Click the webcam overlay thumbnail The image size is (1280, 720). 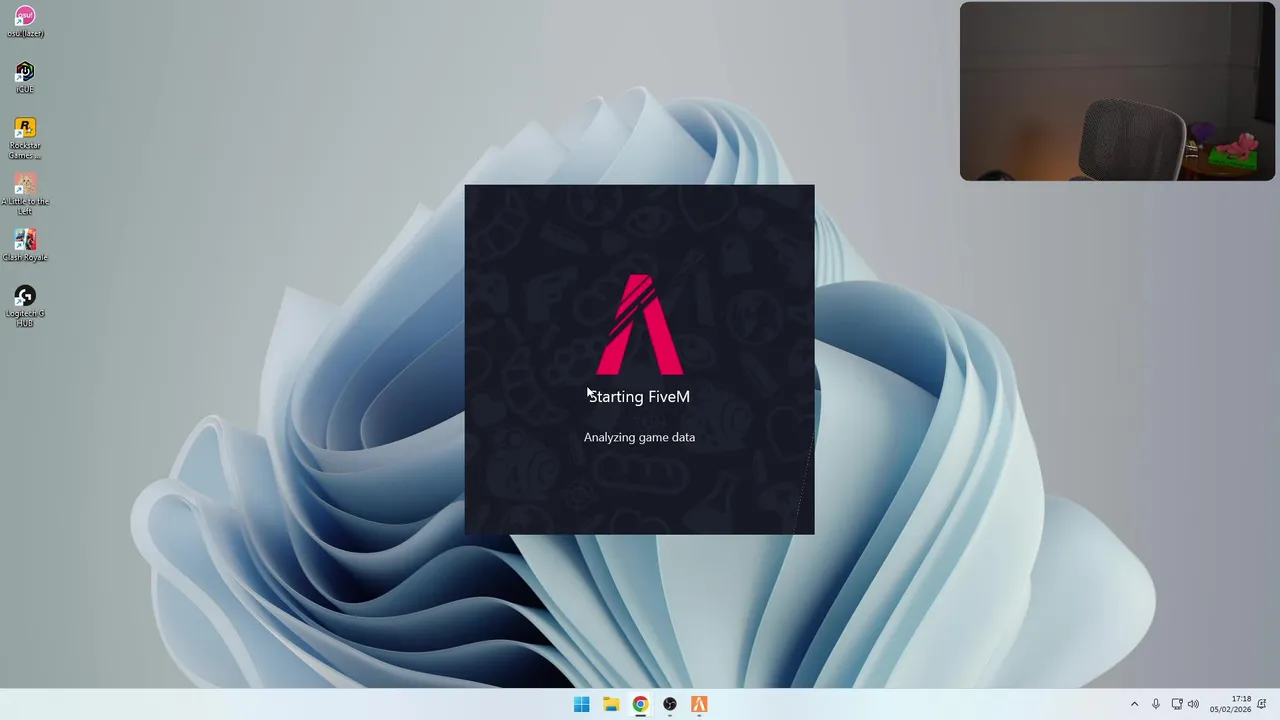1117,91
